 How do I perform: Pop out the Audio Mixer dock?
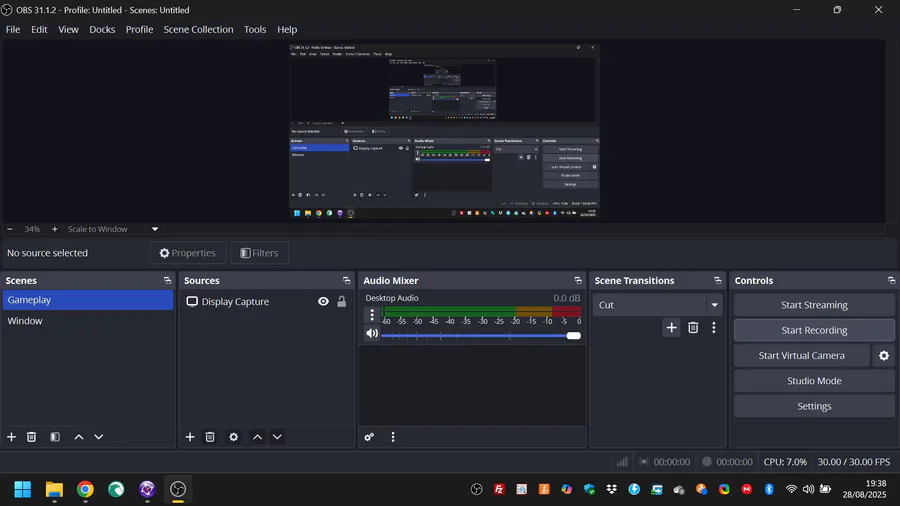click(578, 281)
